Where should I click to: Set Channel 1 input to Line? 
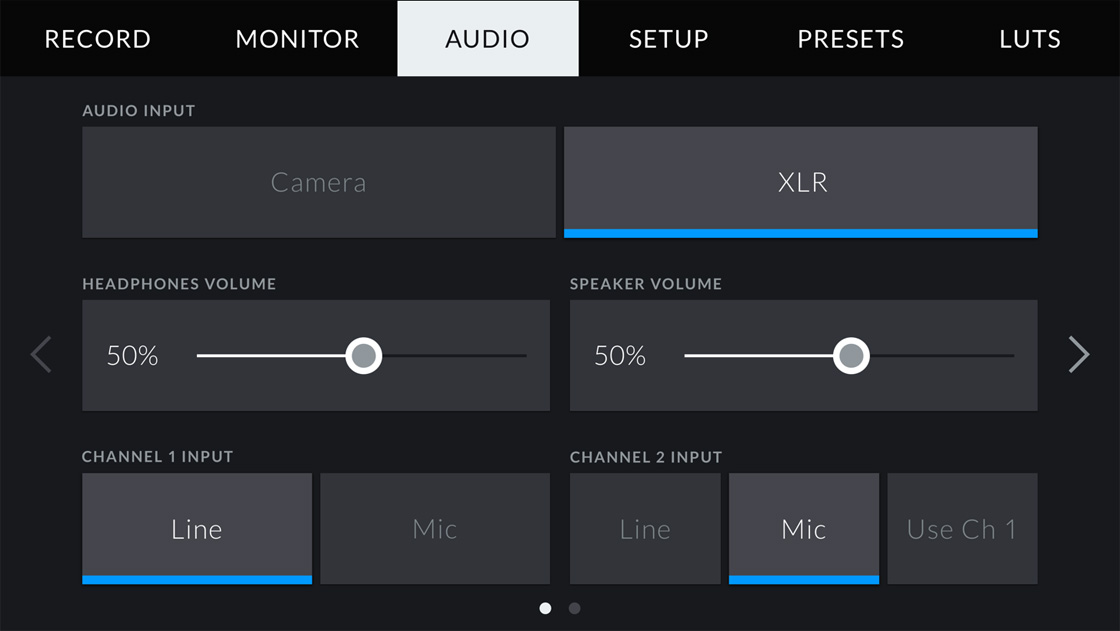pyautogui.click(x=197, y=528)
